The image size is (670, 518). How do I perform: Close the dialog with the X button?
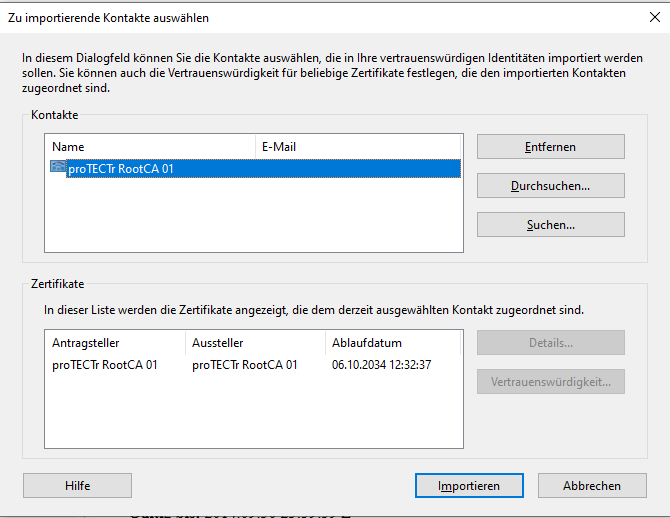(655, 17)
